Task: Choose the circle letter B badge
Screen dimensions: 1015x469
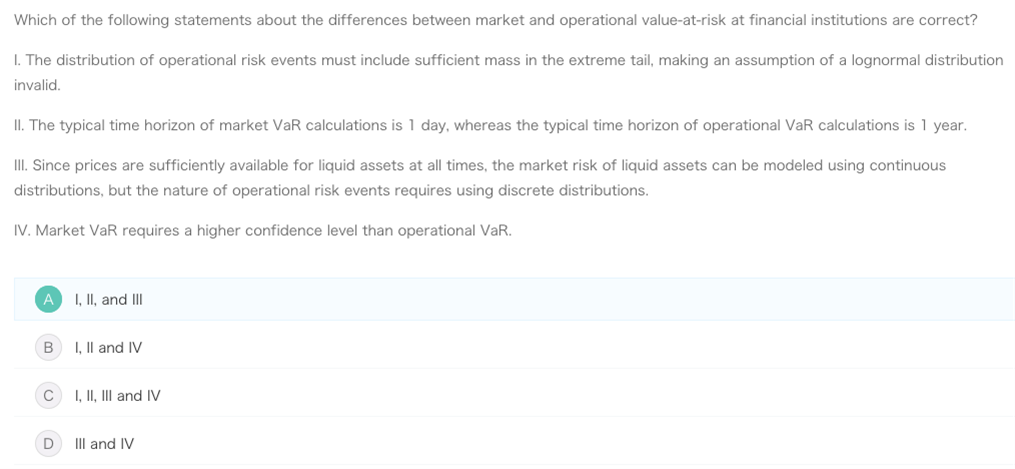Action: point(48,347)
